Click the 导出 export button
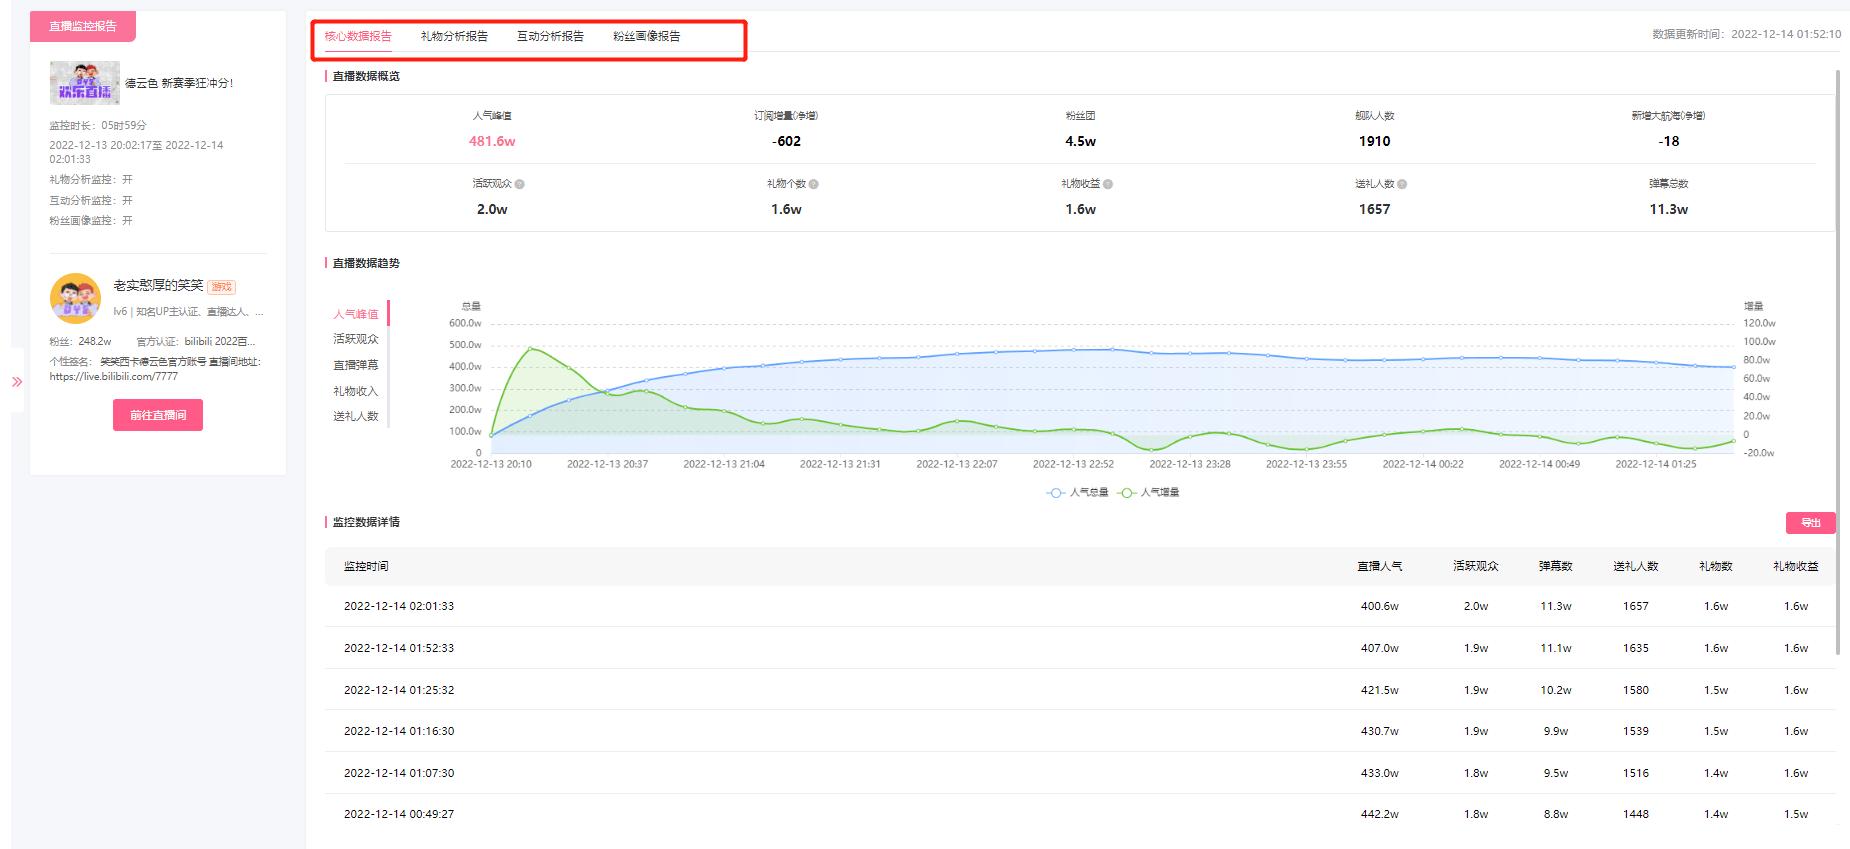1850x849 pixels. click(1810, 523)
